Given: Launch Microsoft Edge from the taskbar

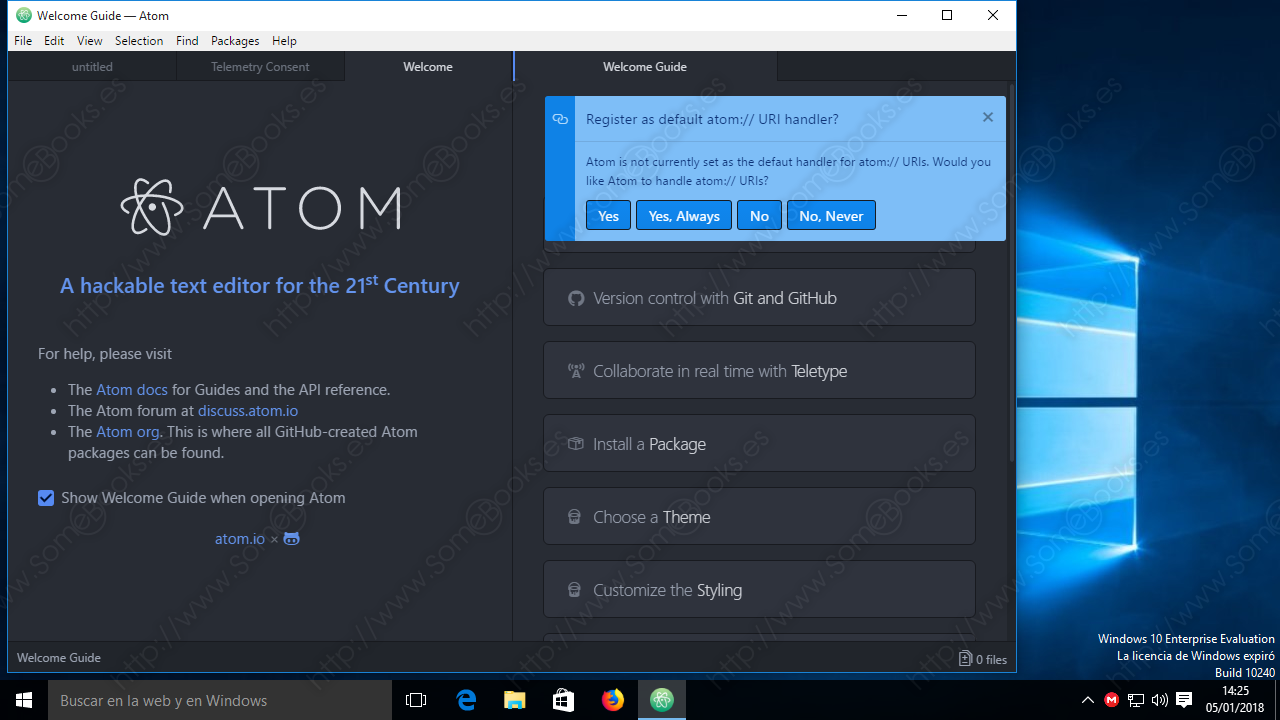Looking at the screenshot, I should click(x=466, y=700).
